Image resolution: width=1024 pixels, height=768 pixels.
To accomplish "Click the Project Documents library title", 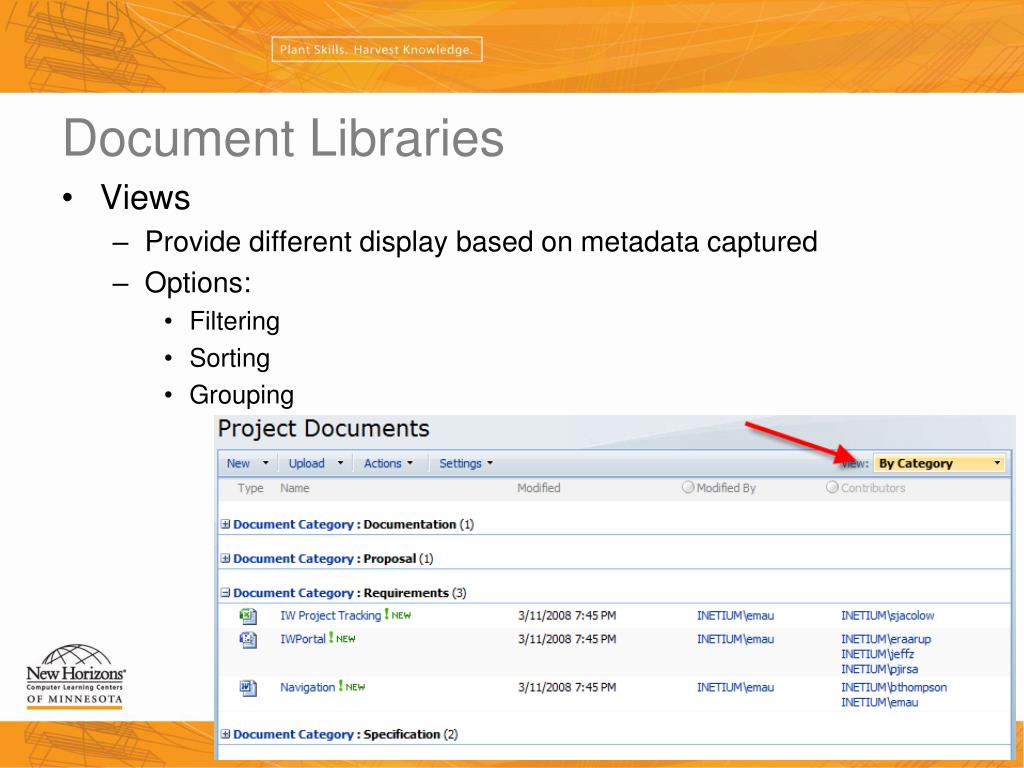I will pyautogui.click(x=323, y=428).
